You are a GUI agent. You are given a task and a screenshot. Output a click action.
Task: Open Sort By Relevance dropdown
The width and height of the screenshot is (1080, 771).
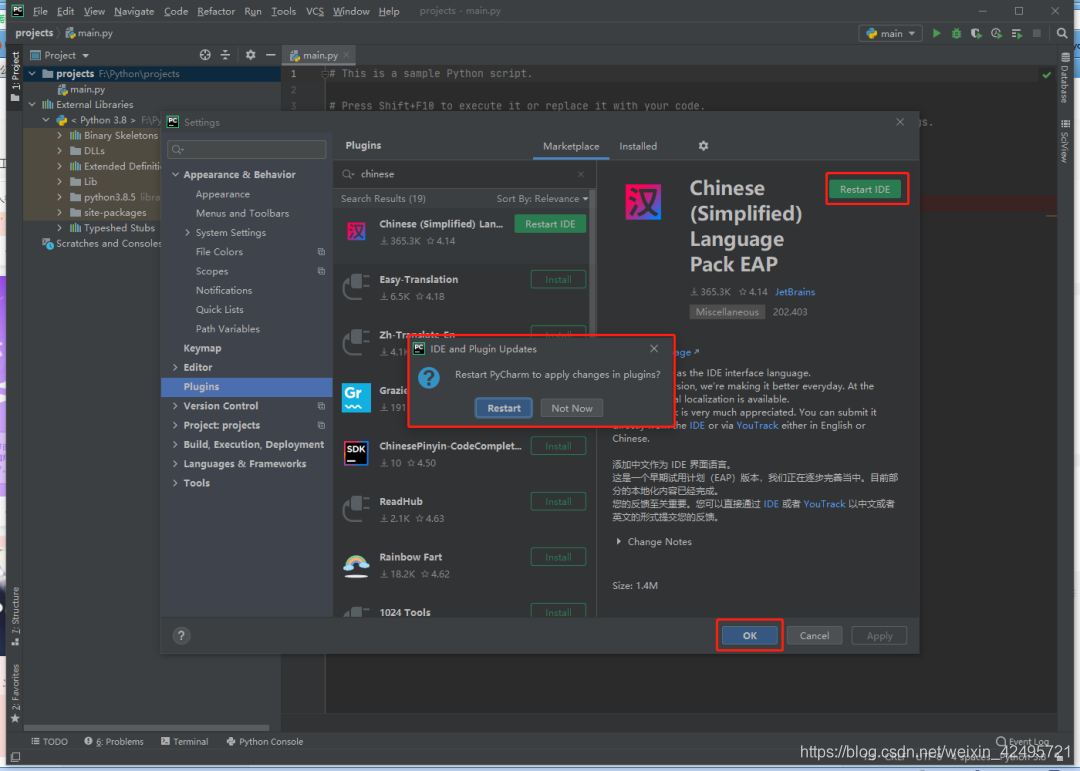pyautogui.click(x=543, y=198)
